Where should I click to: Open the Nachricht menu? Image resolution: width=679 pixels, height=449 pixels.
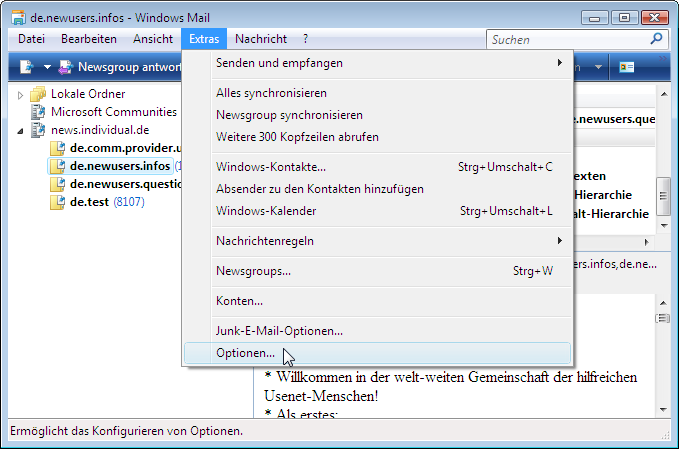(261, 39)
